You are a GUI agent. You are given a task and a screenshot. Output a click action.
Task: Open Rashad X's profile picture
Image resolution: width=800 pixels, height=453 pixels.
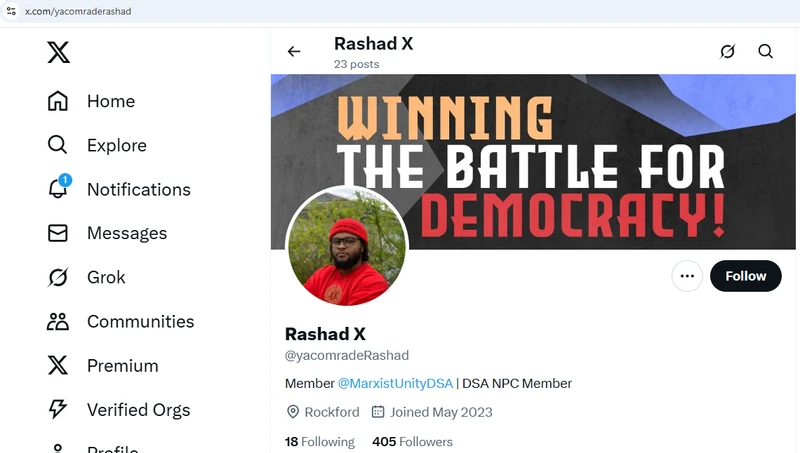pos(346,246)
